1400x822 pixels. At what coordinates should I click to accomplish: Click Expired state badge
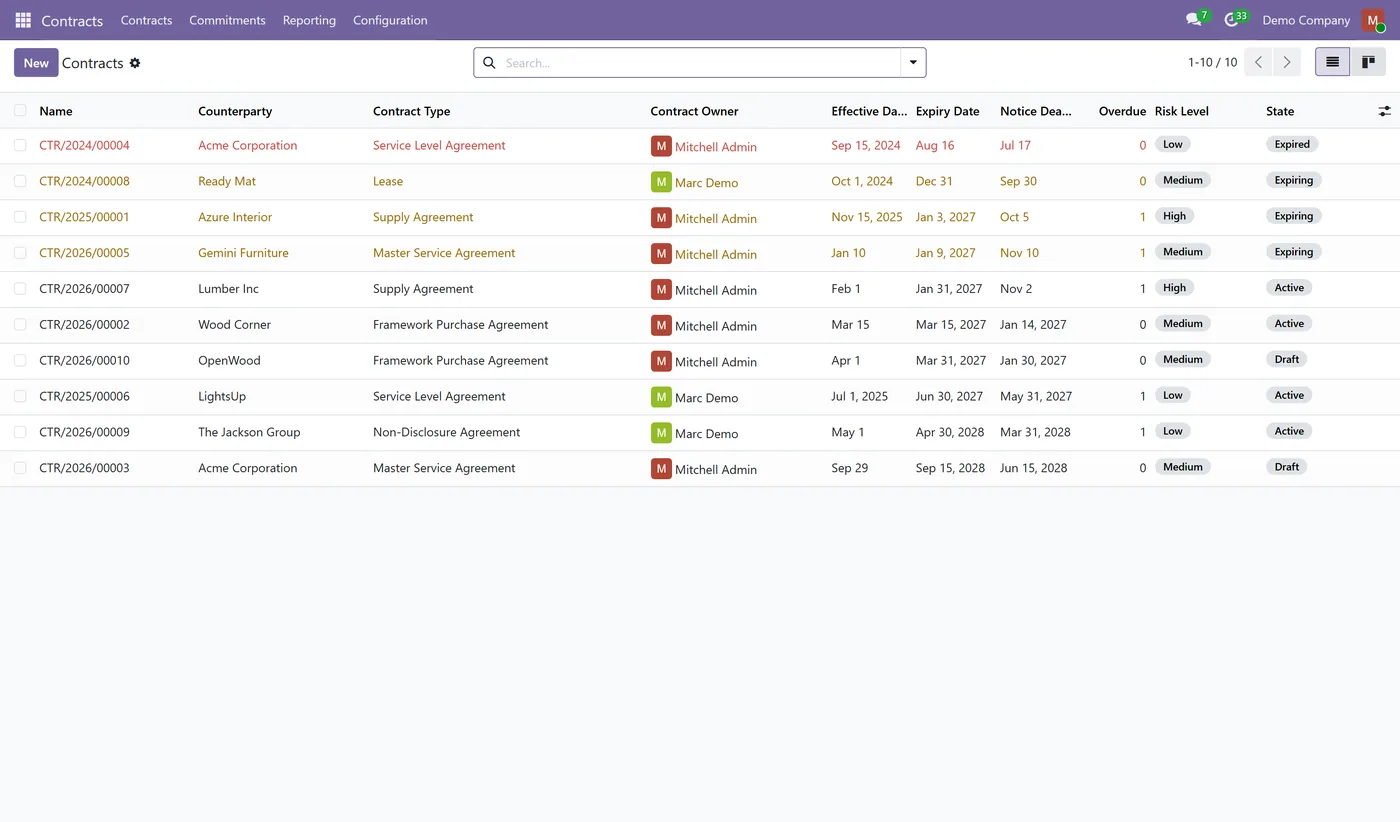1292,145
